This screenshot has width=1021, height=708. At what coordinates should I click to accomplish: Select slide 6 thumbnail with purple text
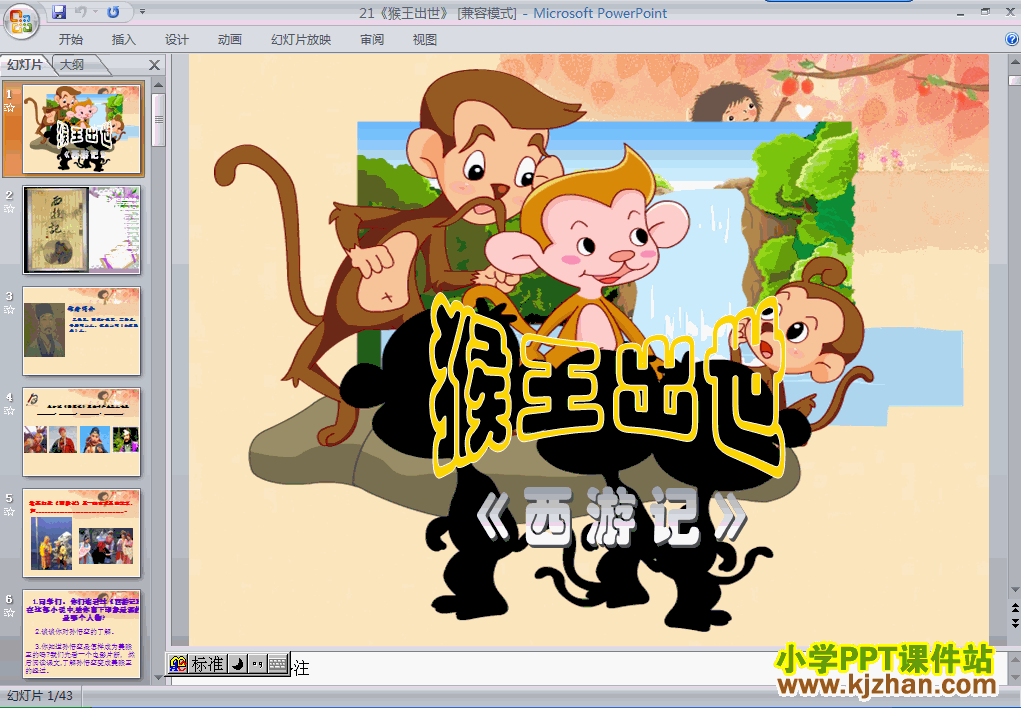point(81,634)
